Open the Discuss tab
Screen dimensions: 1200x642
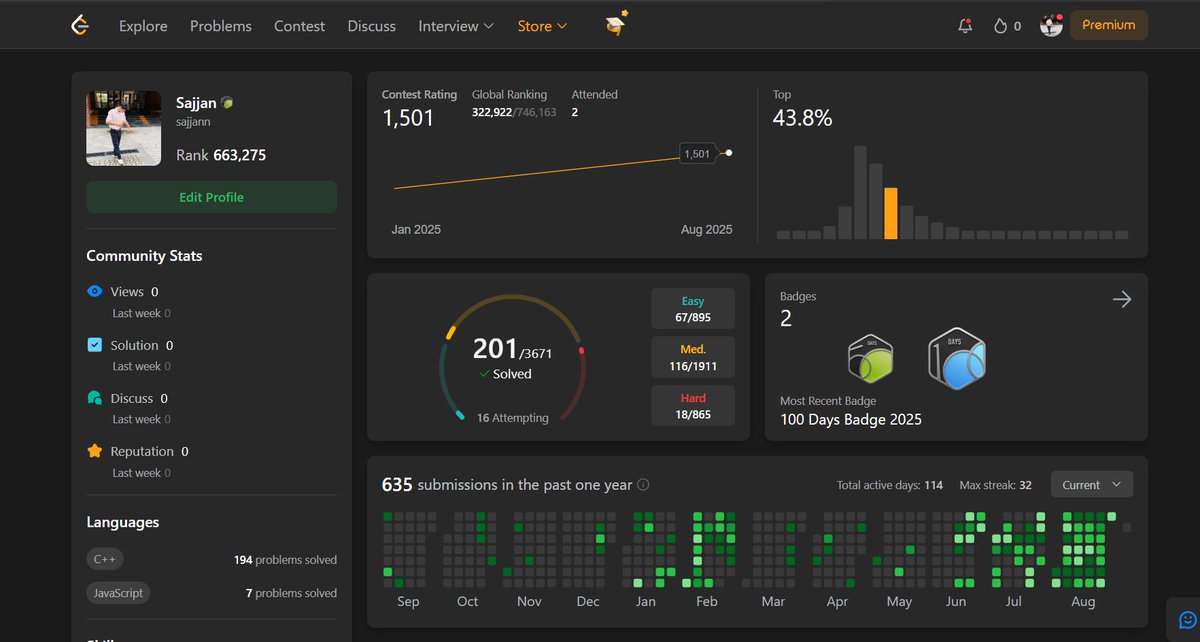(x=371, y=26)
